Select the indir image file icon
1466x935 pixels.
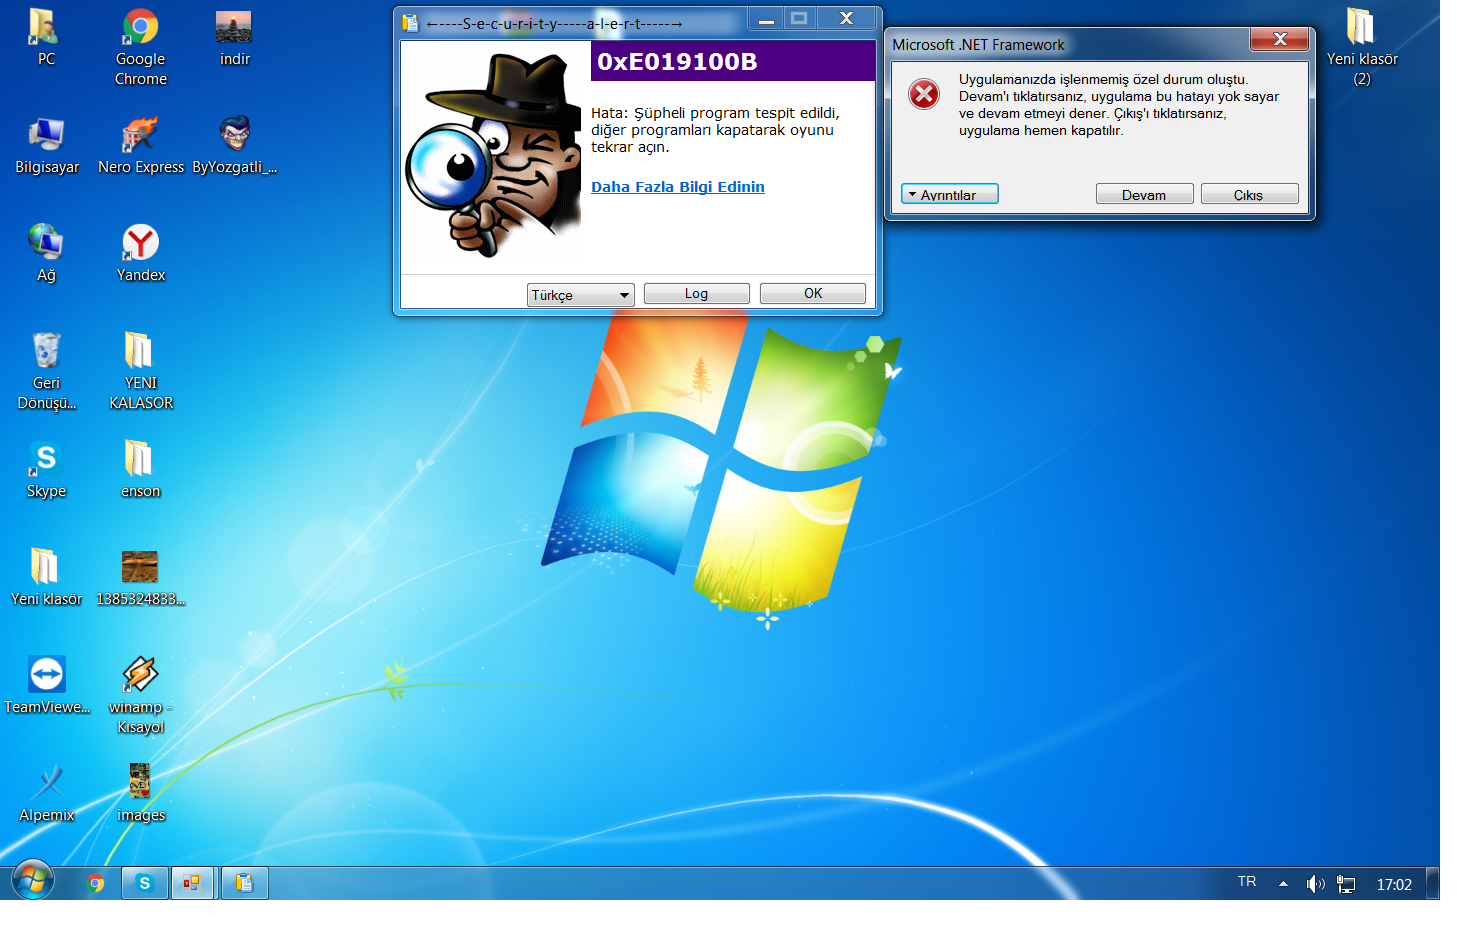tap(234, 37)
